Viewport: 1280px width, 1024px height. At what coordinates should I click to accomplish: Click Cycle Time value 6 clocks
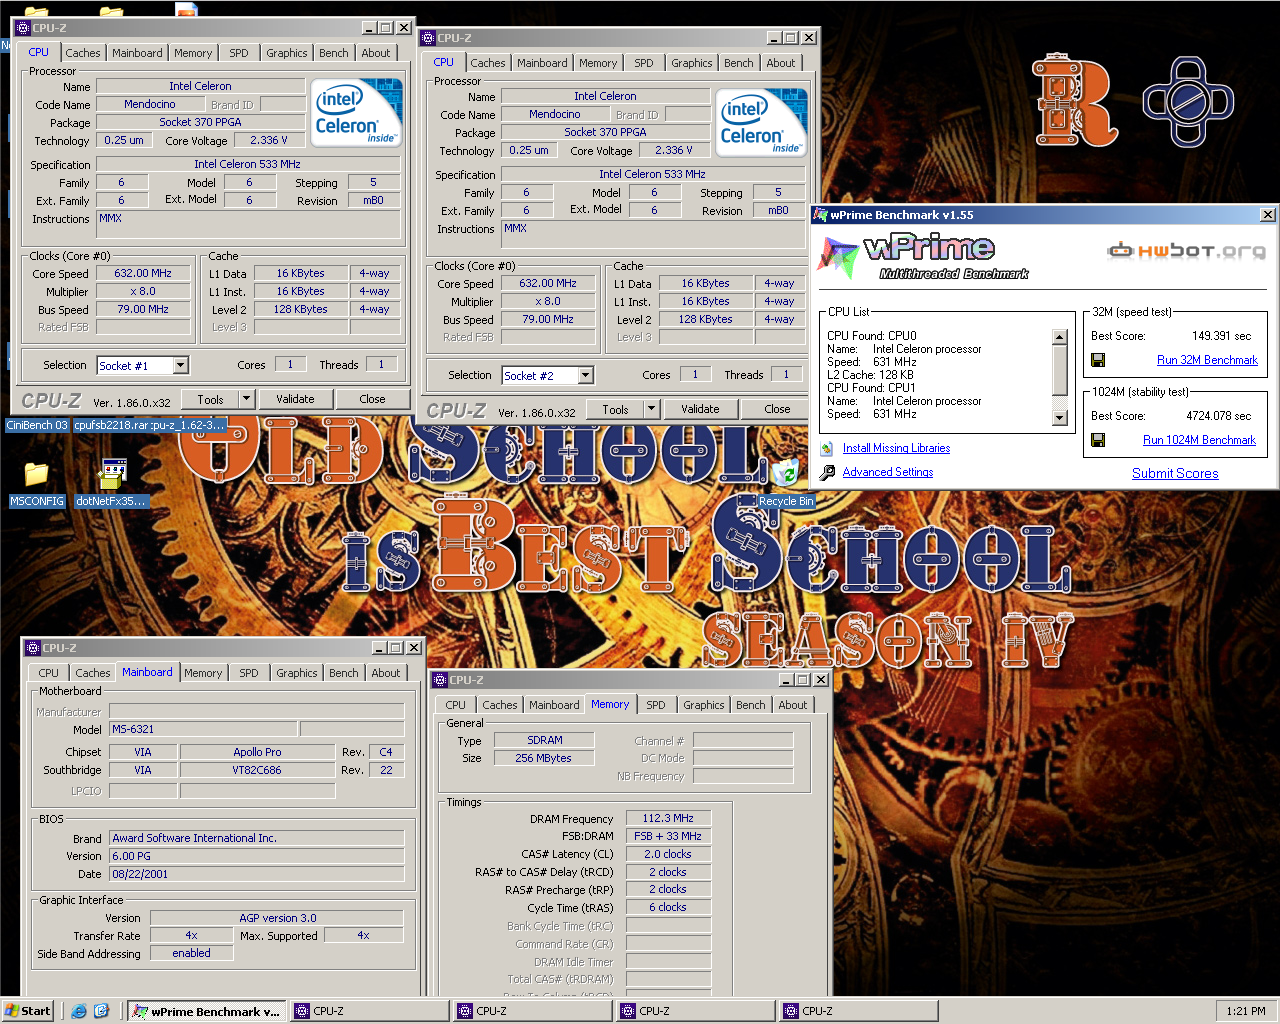point(668,907)
